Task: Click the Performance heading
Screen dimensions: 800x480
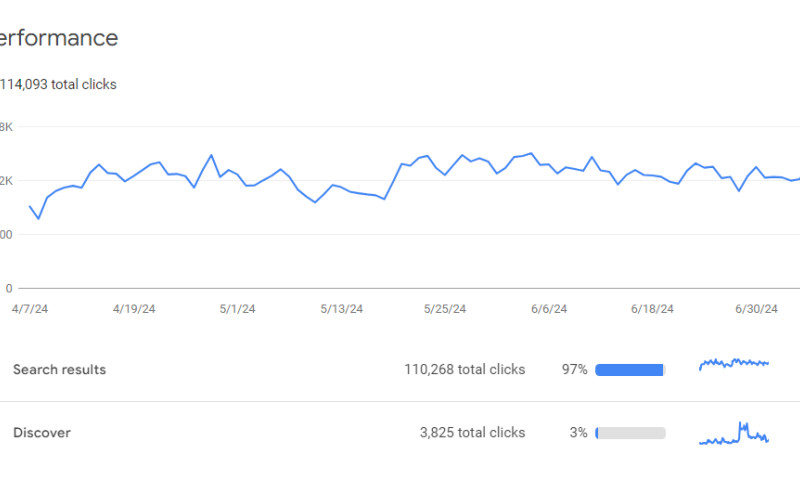Action: (x=58, y=38)
